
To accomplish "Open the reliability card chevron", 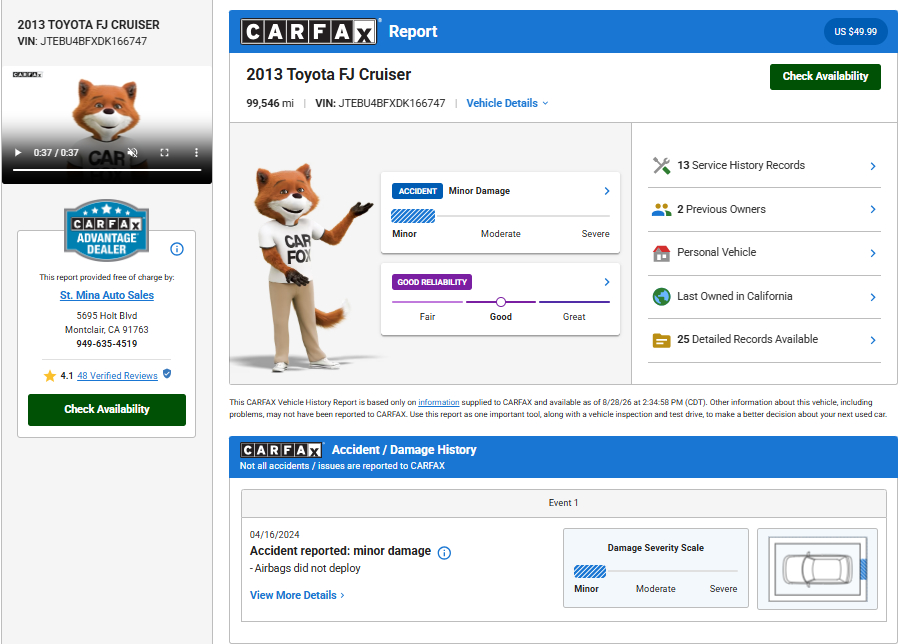I will click(607, 282).
